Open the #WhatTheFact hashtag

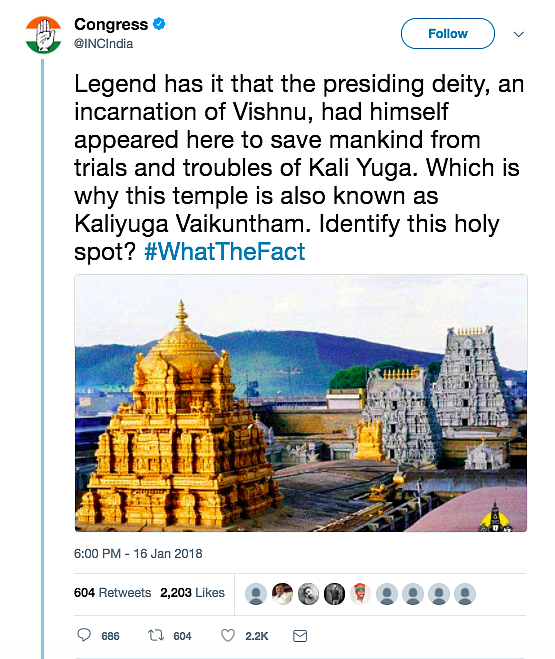click(224, 251)
